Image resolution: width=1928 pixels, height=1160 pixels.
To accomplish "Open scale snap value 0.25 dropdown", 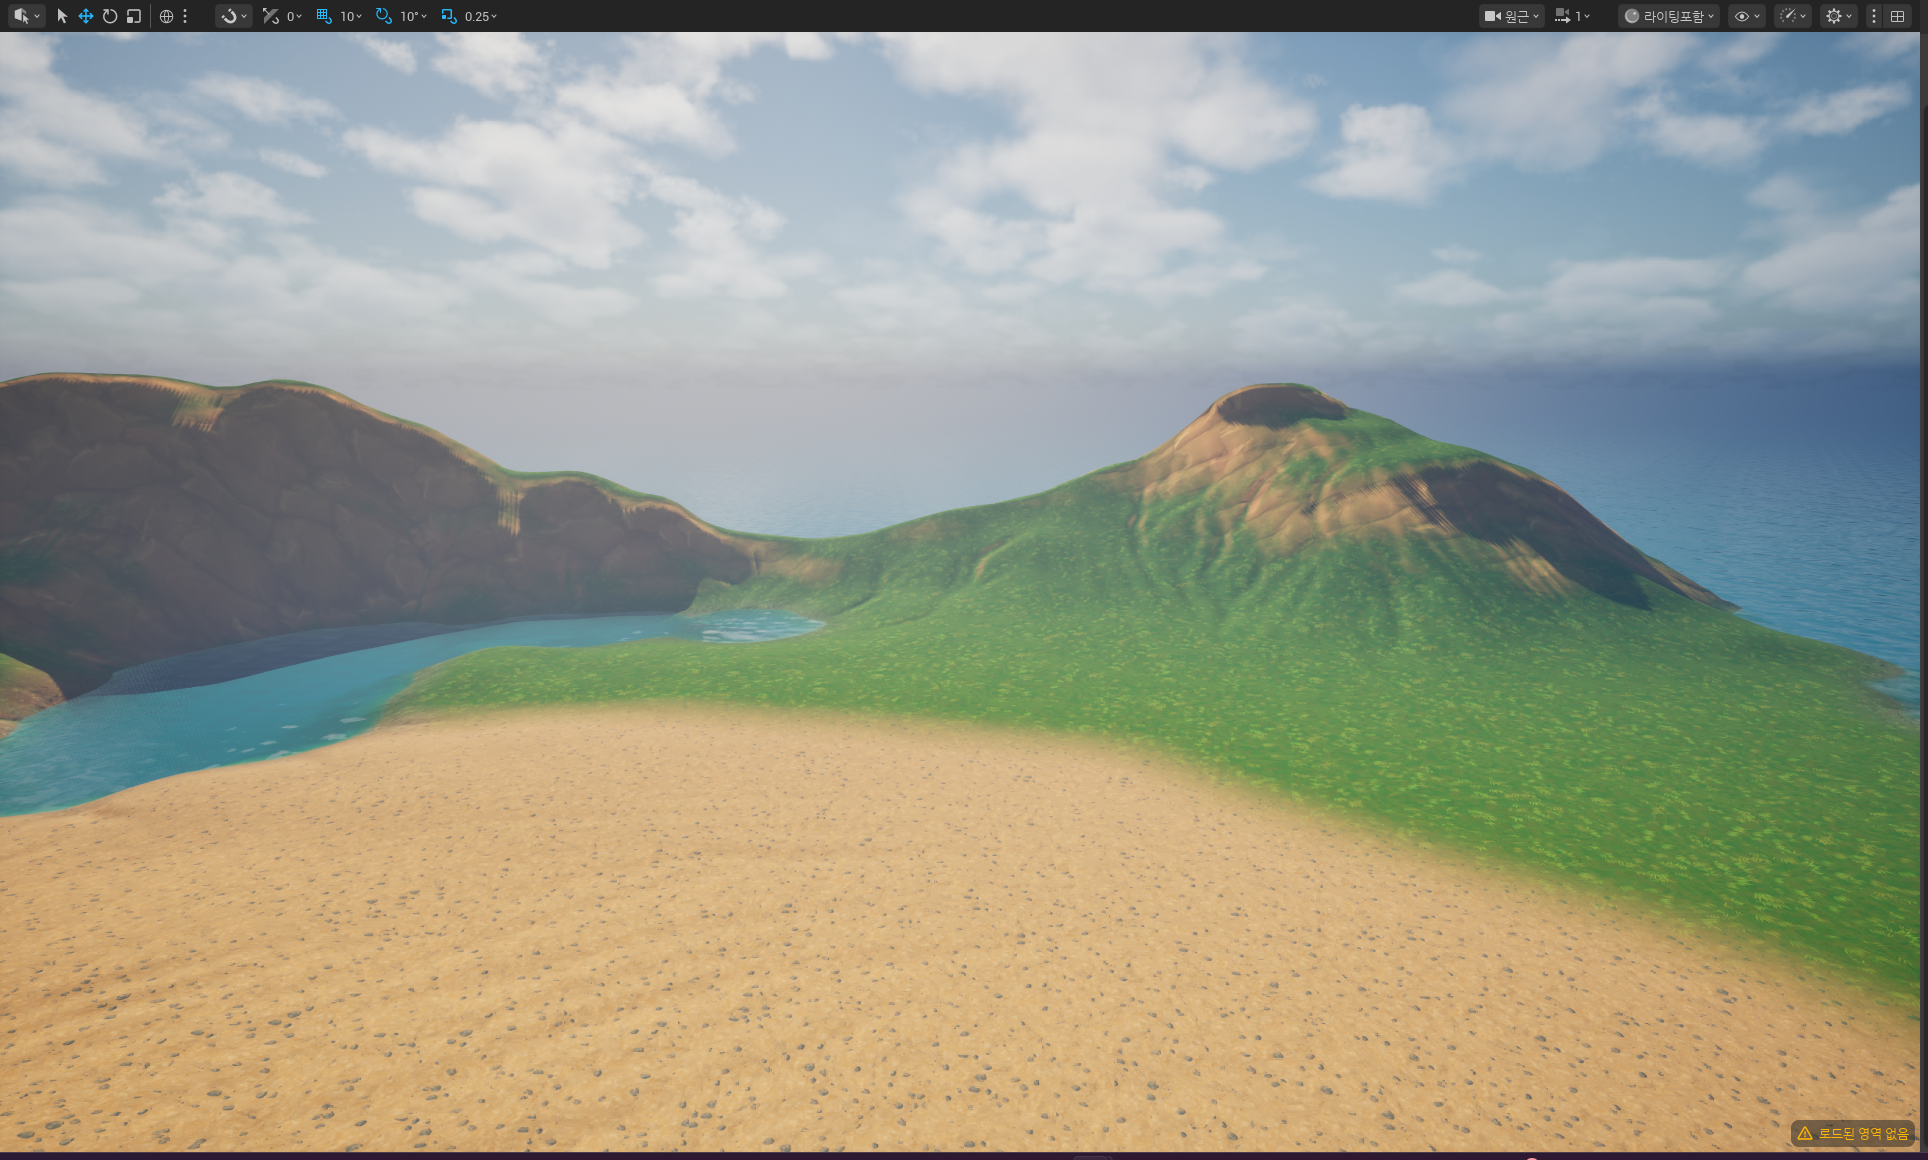I will (x=481, y=16).
